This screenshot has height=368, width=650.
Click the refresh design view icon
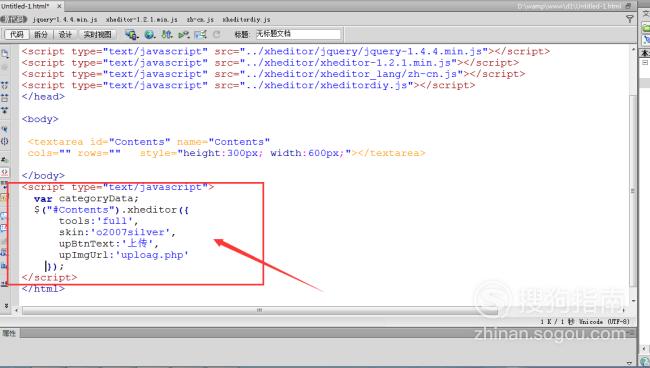point(216,34)
